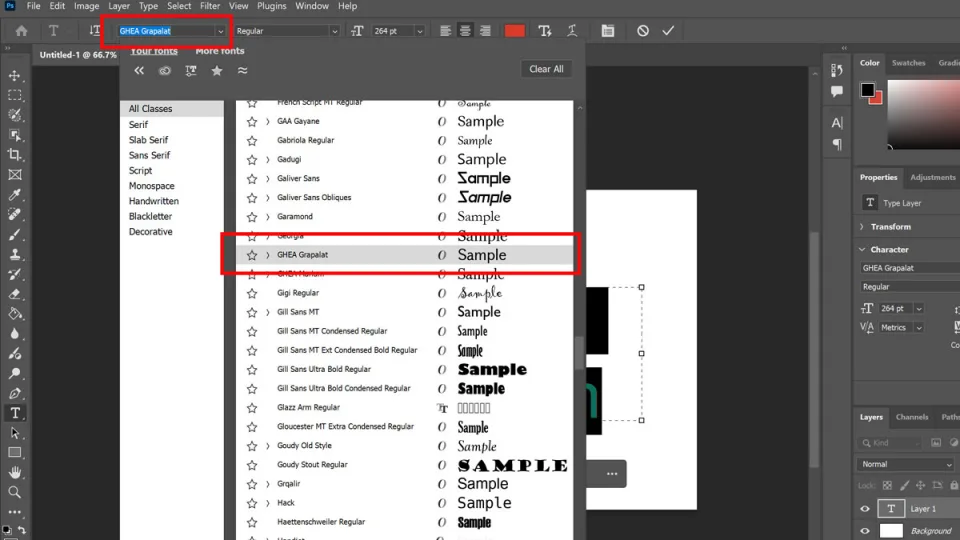Click the red text color swatch
960x540 pixels.
pos(514,31)
